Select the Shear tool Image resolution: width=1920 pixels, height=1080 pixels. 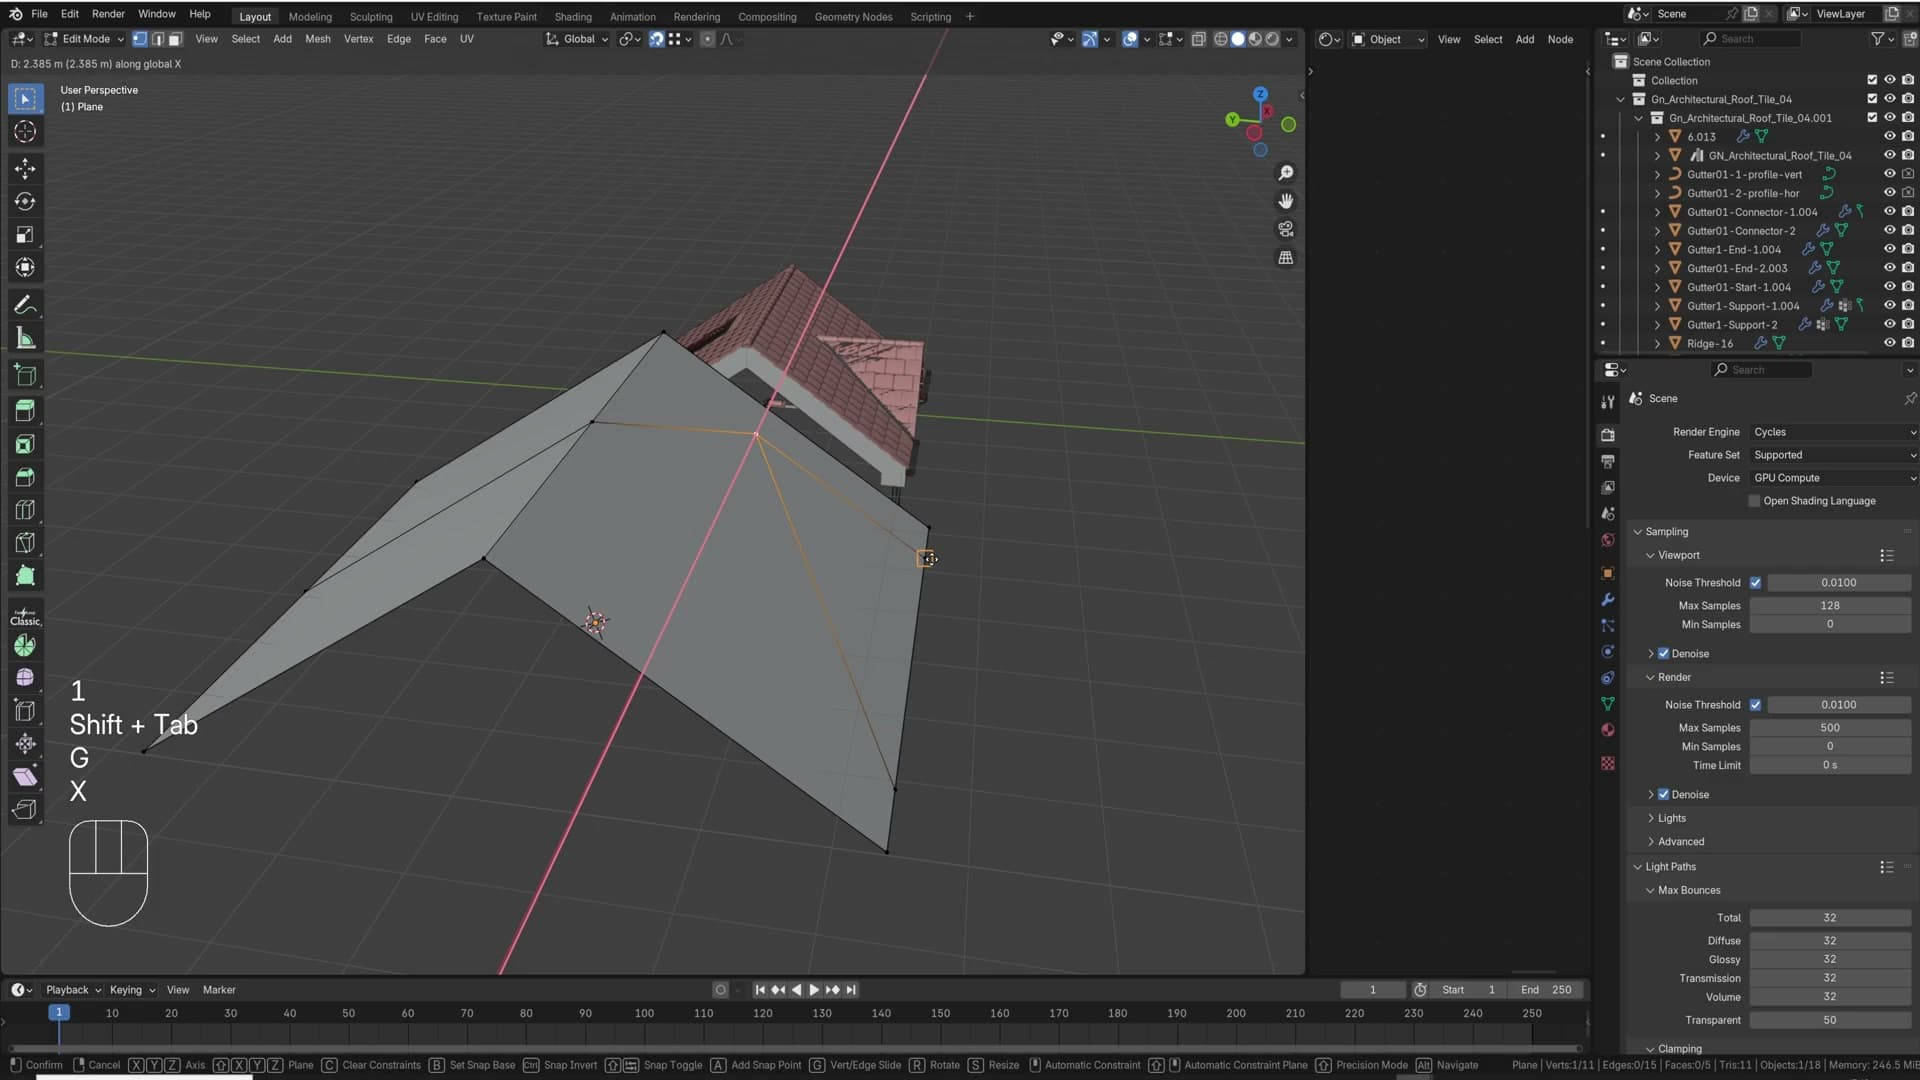coord(25,777)
